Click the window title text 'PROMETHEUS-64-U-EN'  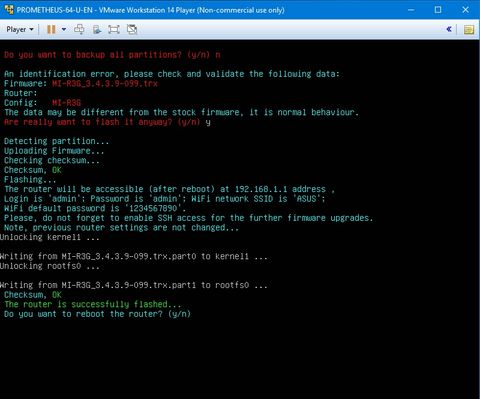point(55,10)
